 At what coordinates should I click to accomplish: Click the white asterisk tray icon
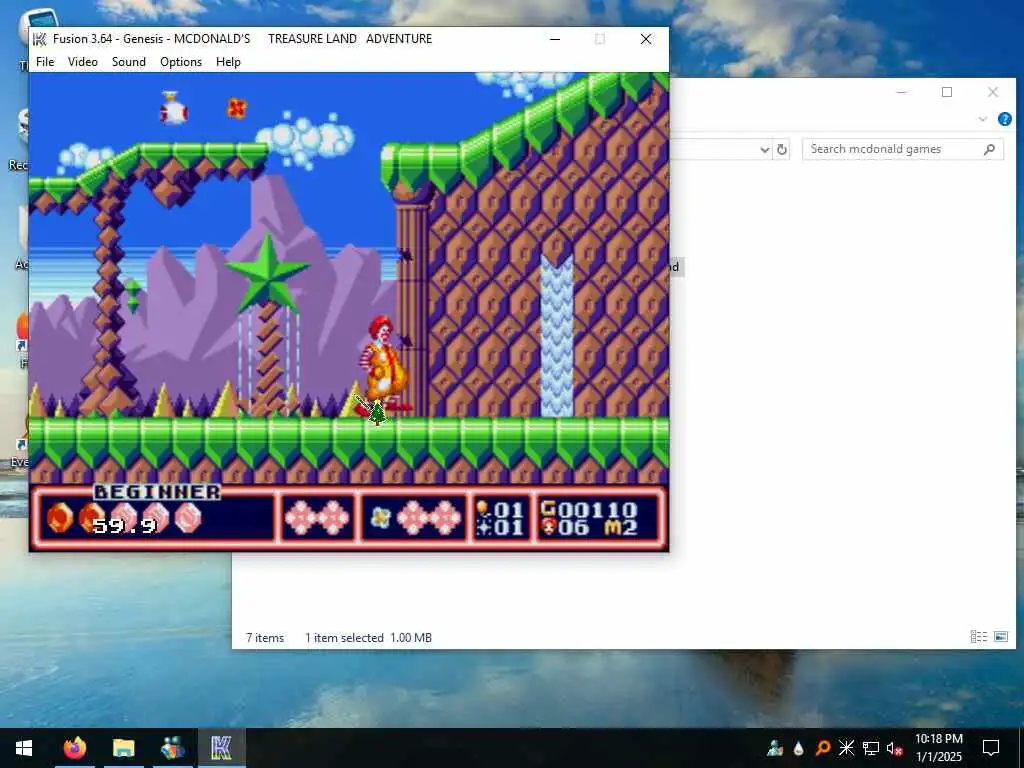[846, 748]
